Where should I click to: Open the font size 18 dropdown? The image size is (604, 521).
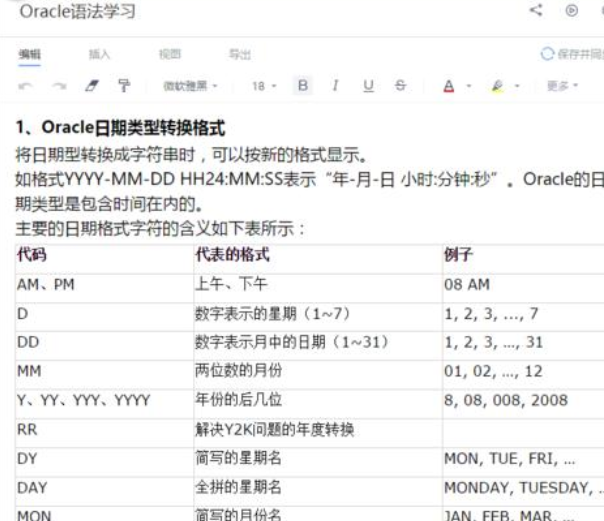(x=264, y=85)
